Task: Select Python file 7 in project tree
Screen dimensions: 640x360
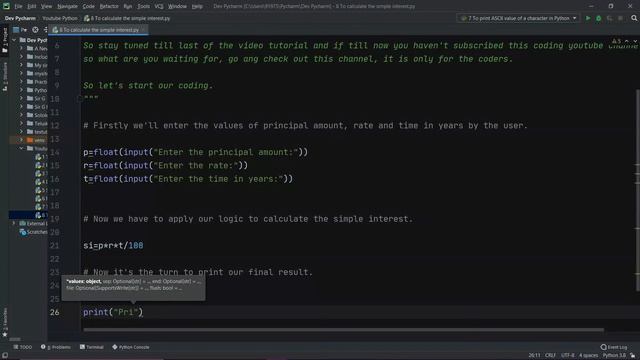Action: 41,207
